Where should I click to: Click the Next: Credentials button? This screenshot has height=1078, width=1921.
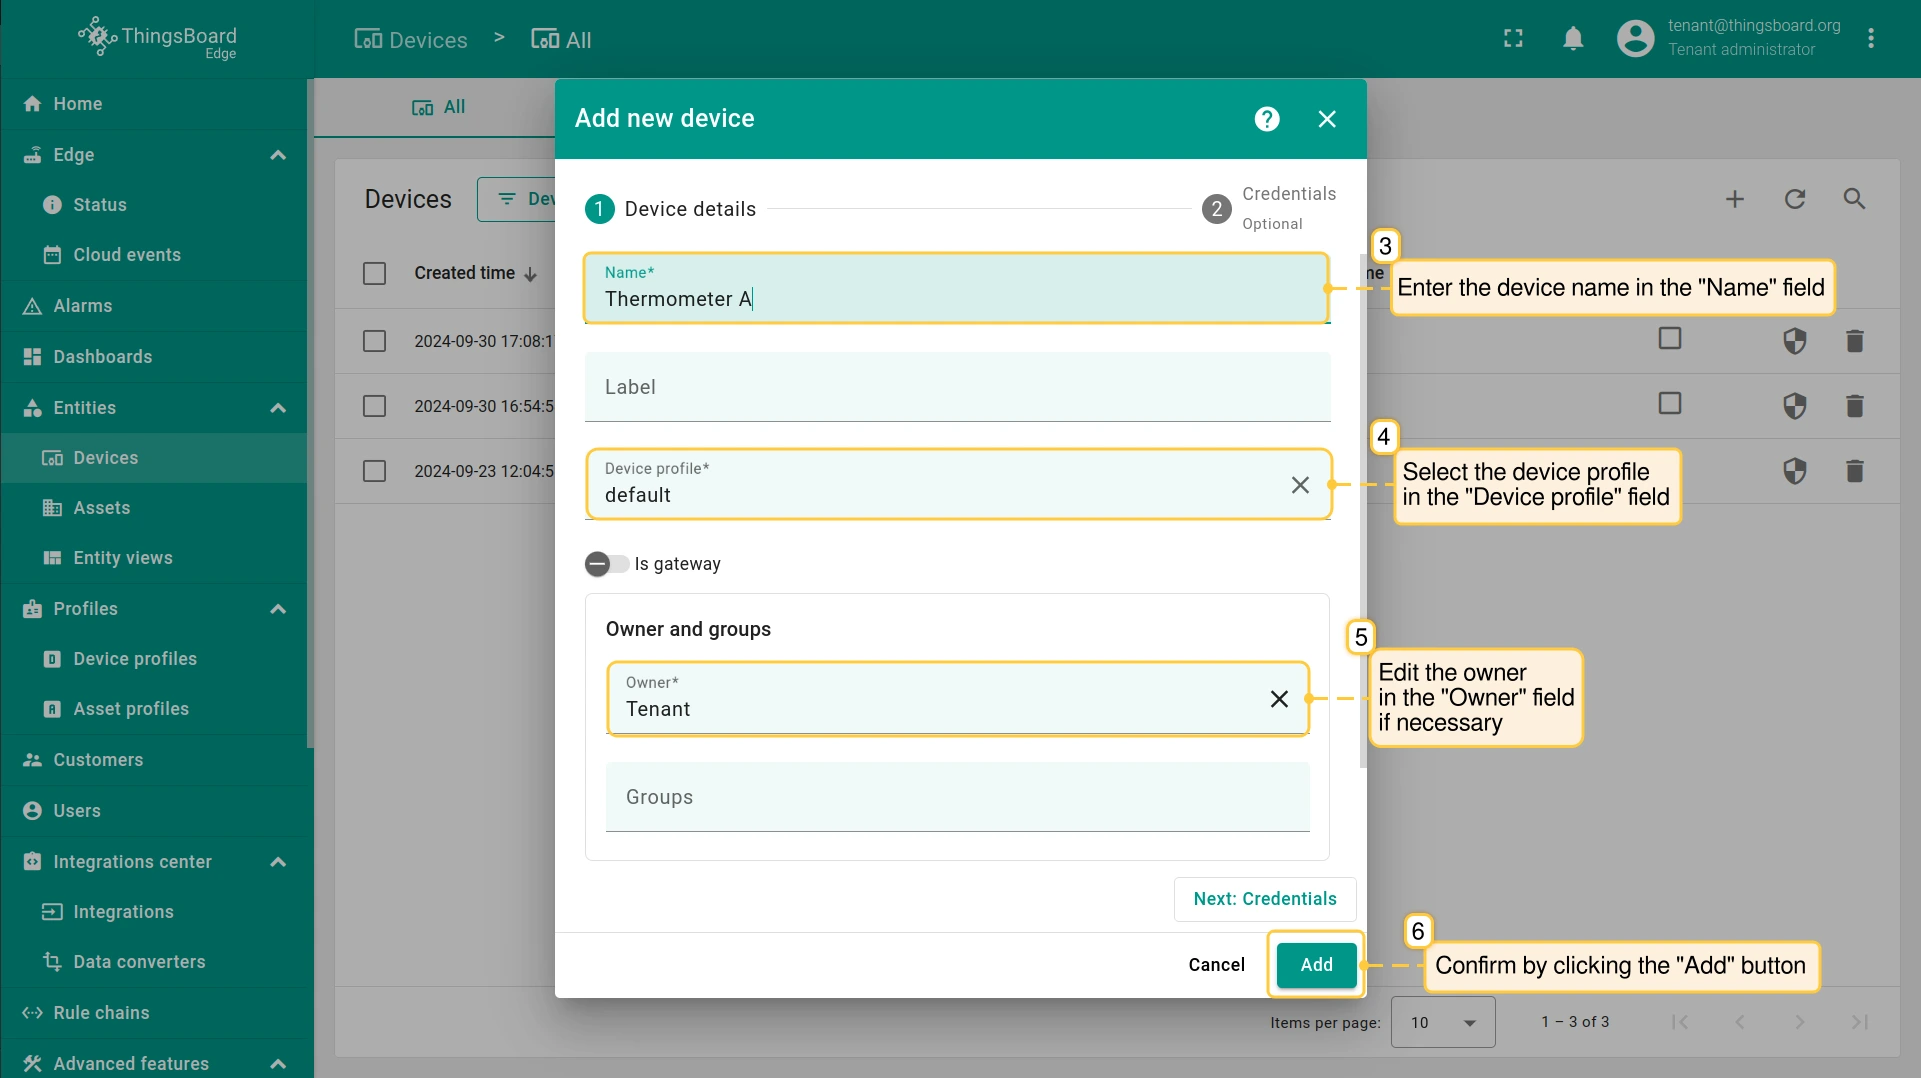1264,899
